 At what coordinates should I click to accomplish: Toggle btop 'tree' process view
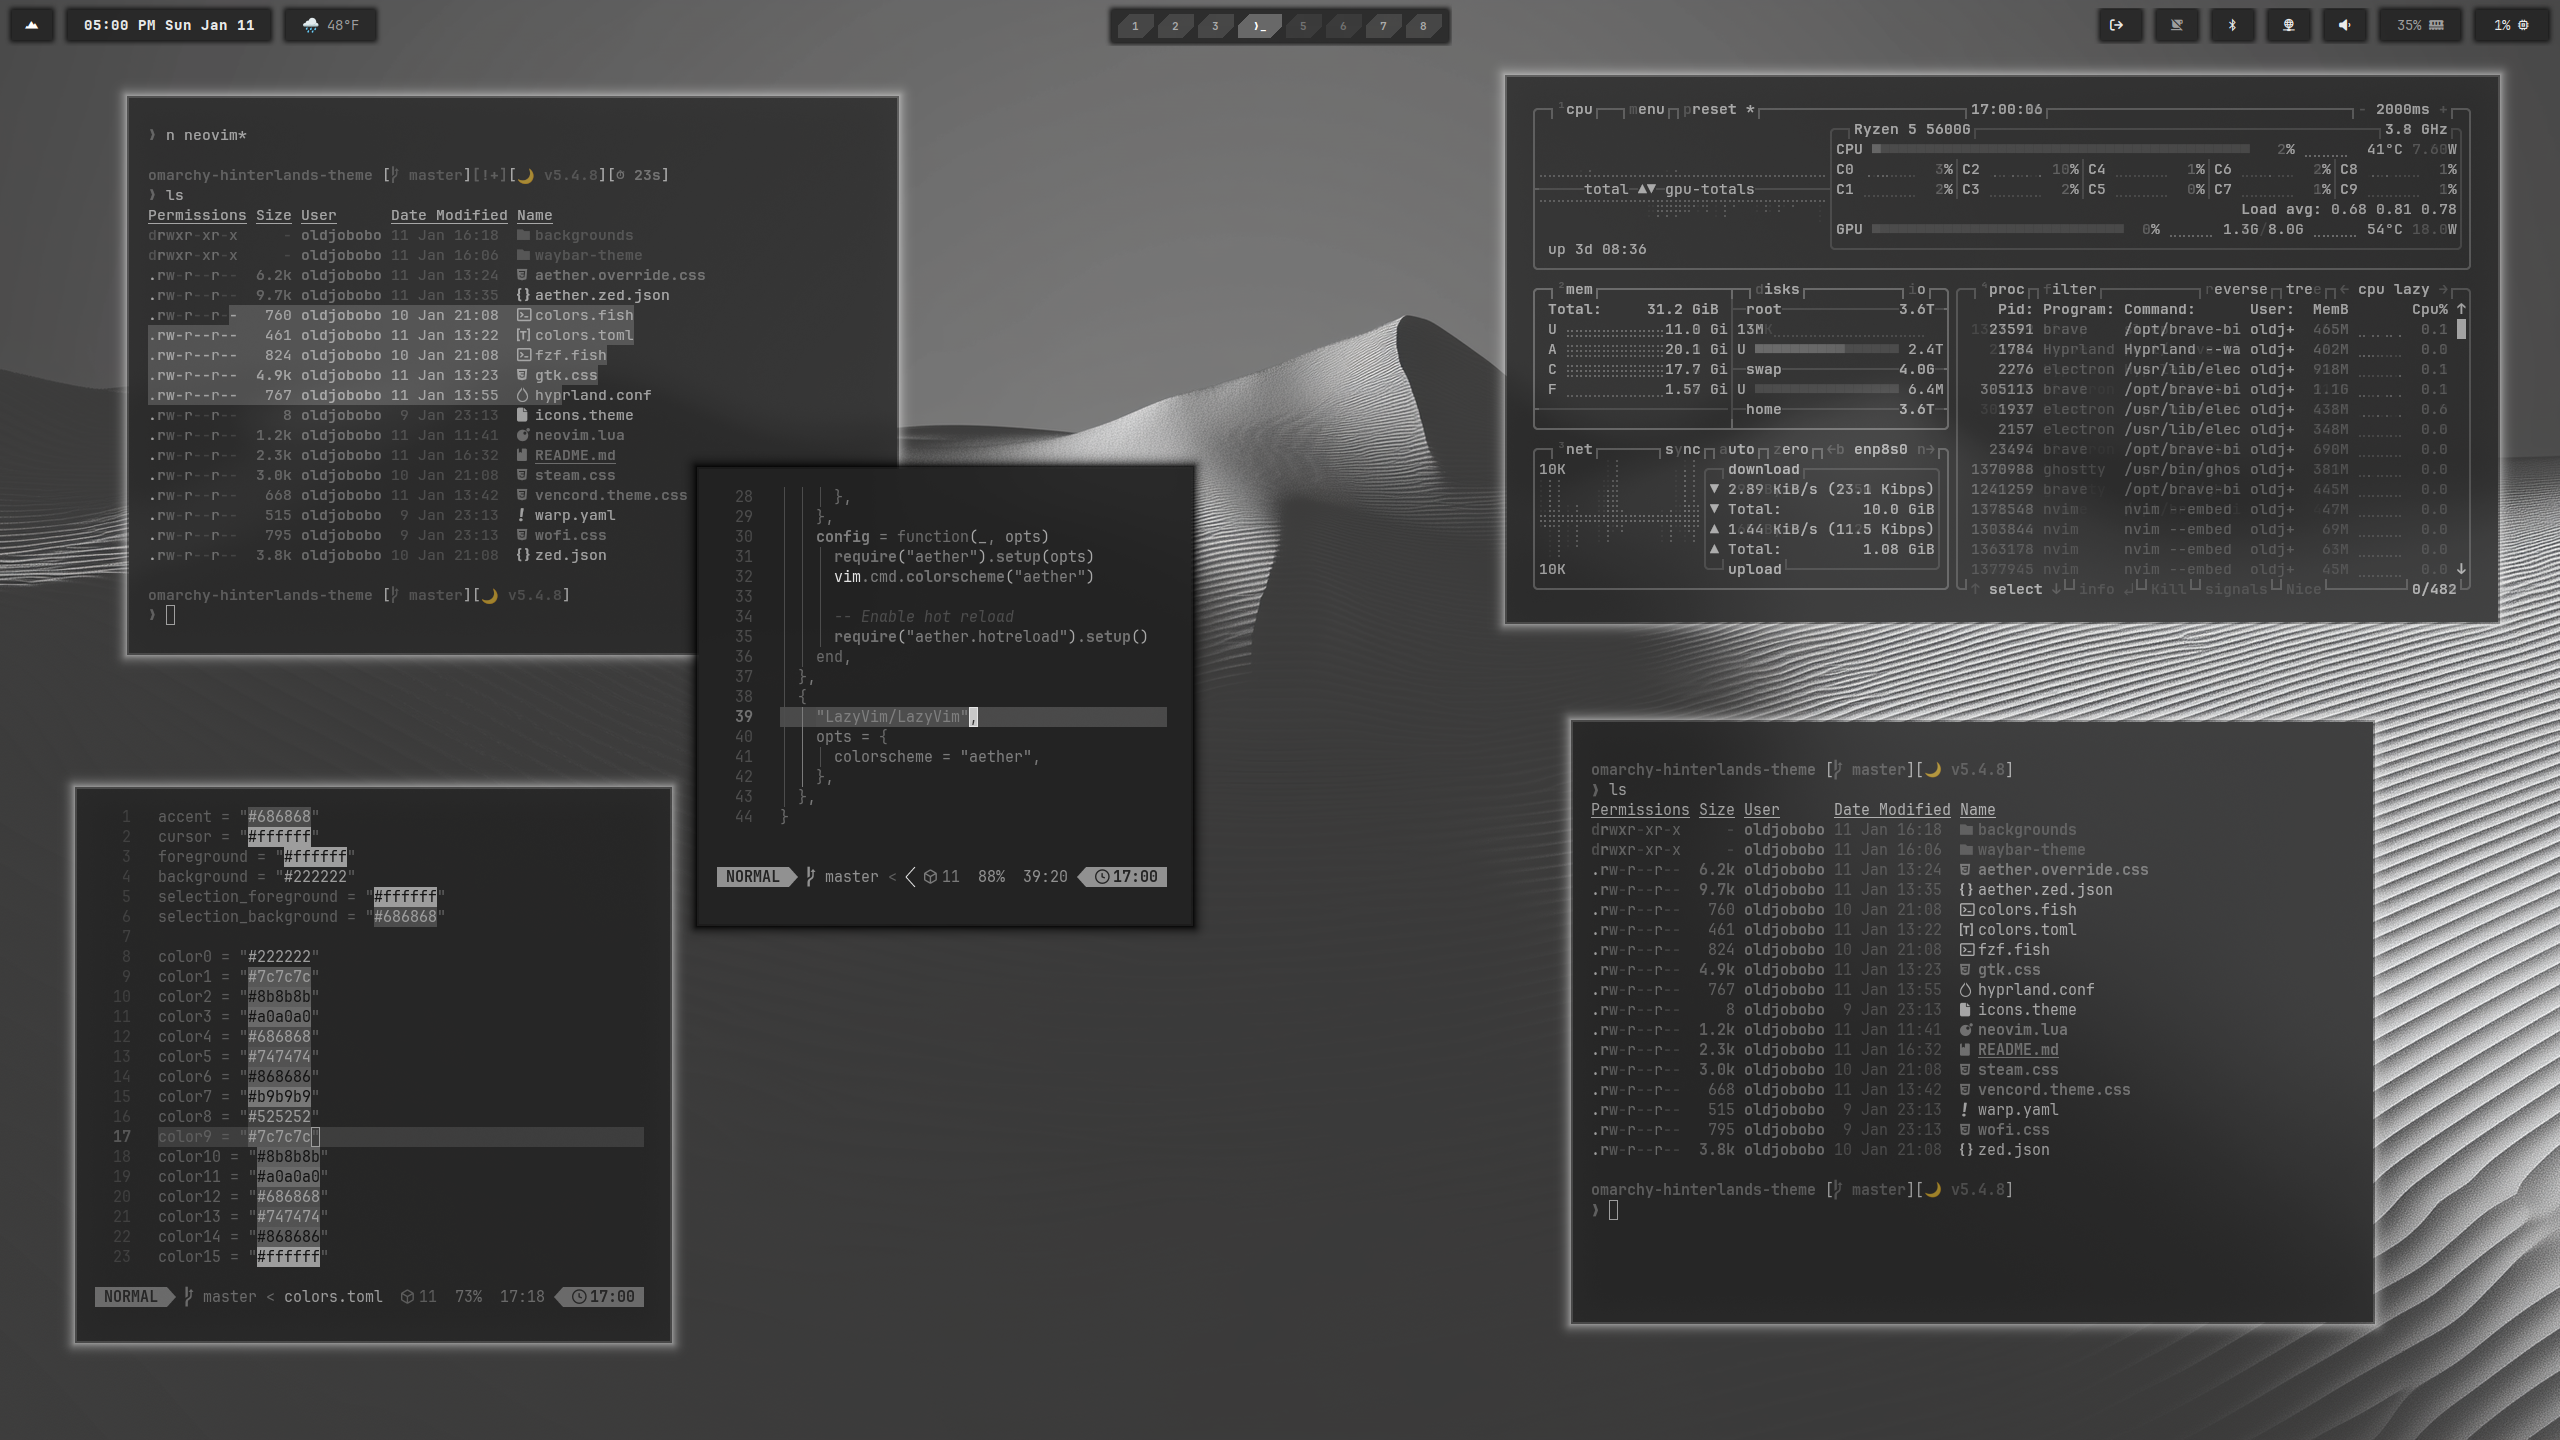click(x=2302, y=289)
